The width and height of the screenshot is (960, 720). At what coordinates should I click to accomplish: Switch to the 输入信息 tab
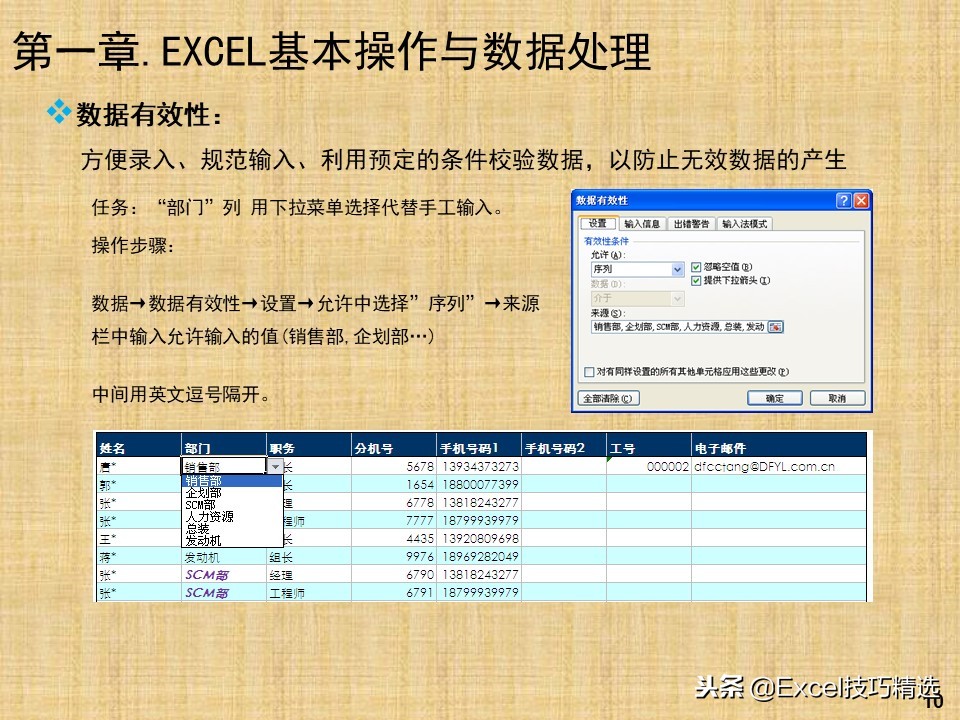pyautogui.click(x=644, y=223)
